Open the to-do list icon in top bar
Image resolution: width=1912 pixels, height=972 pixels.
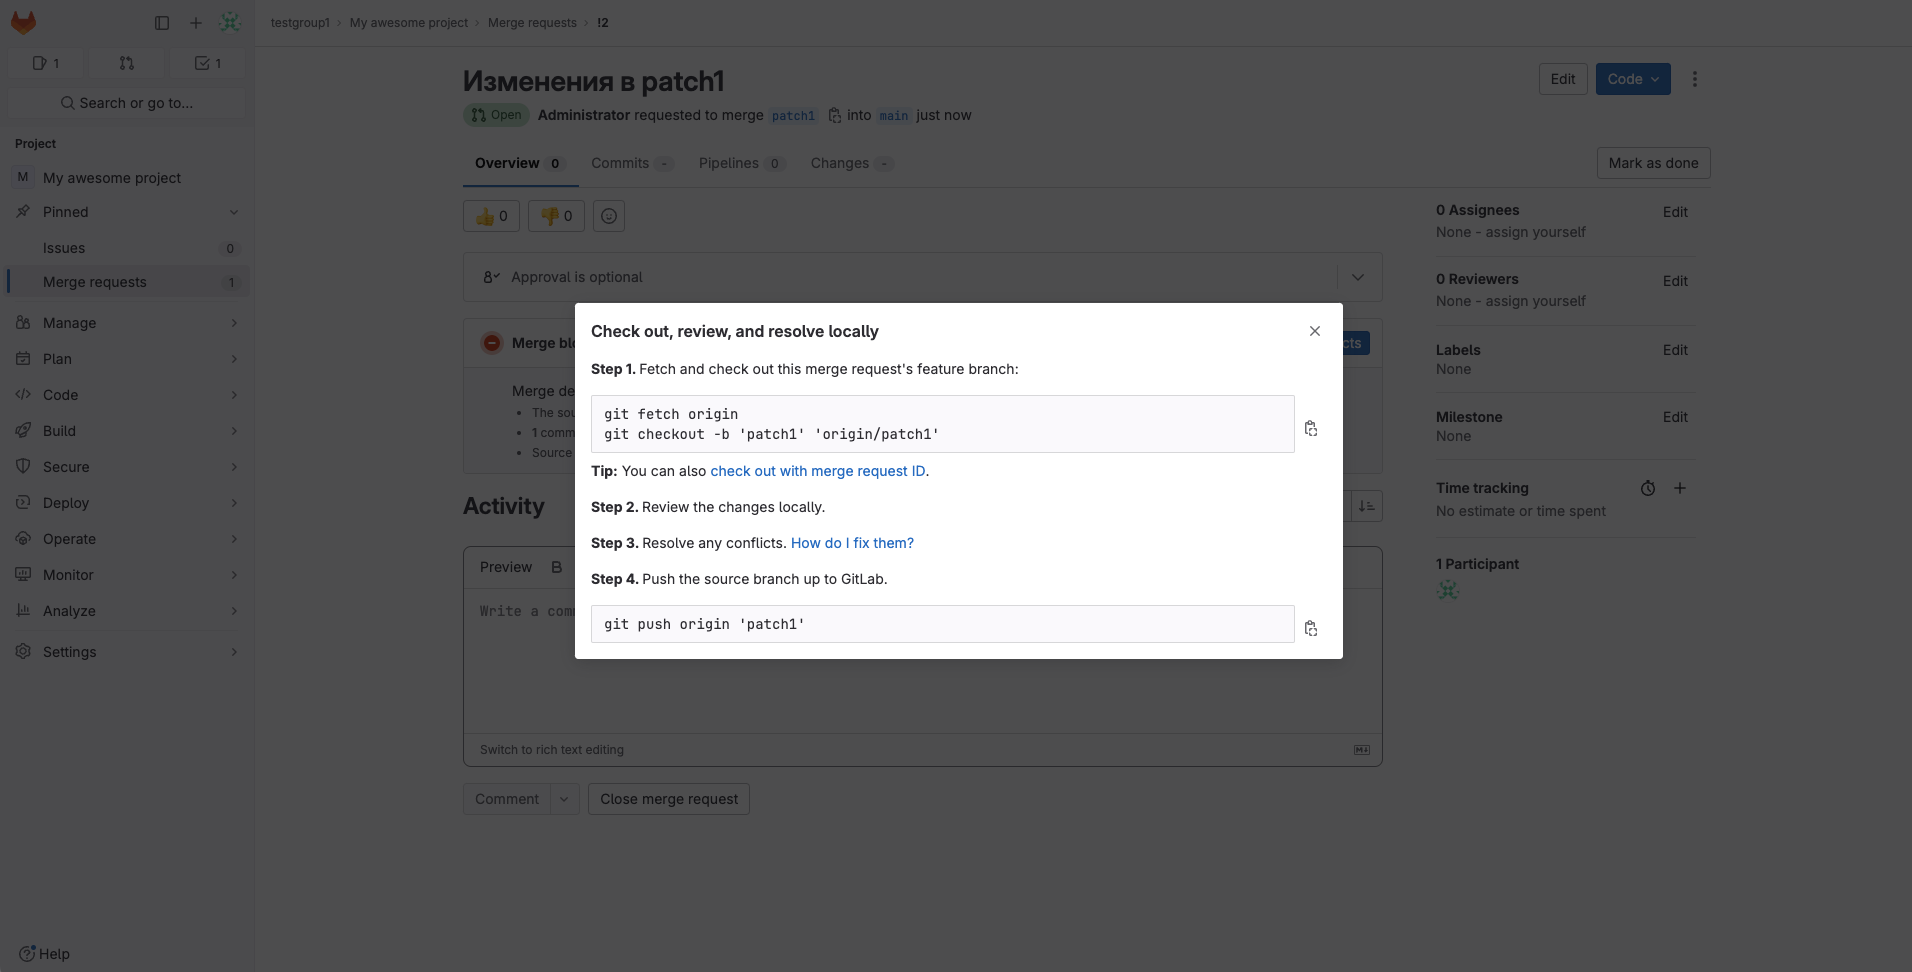(x=208, y=62)
